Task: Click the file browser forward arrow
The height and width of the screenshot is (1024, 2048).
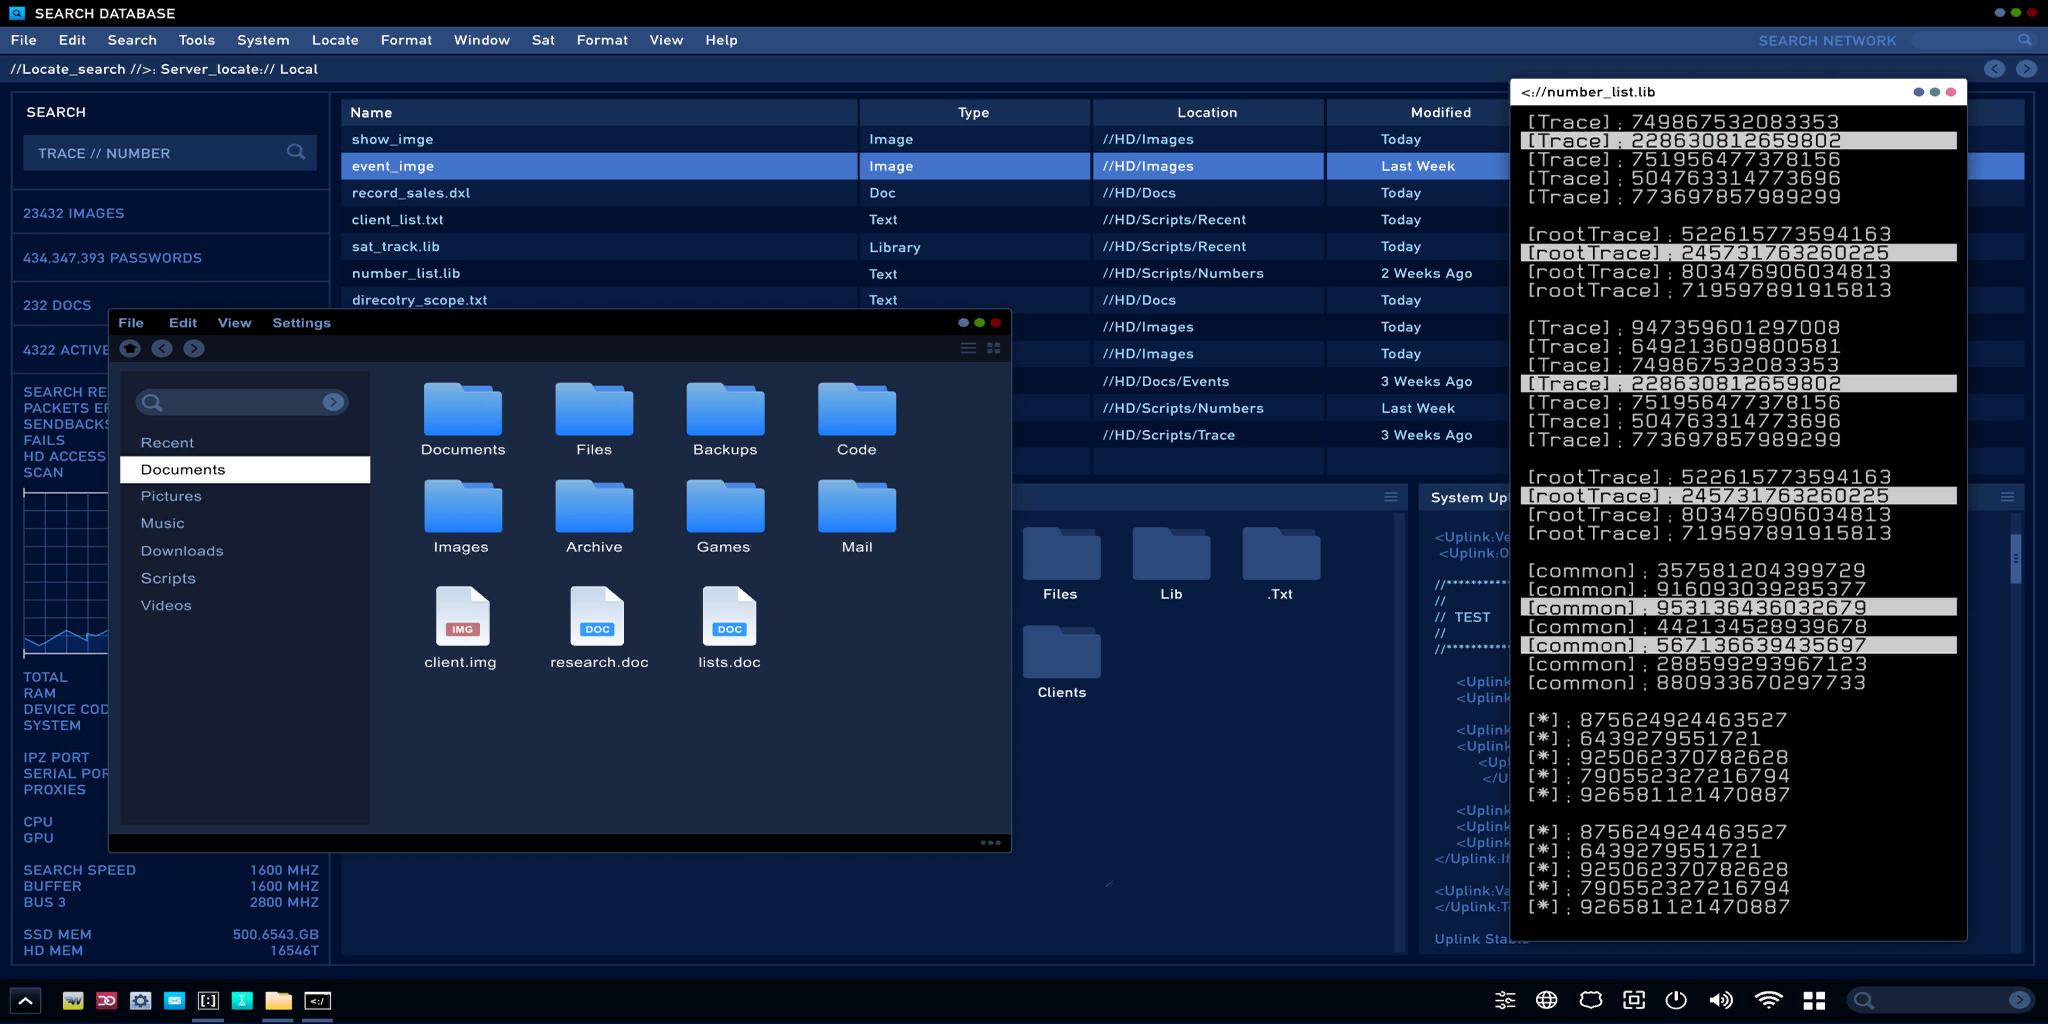Action: point(194,348)
